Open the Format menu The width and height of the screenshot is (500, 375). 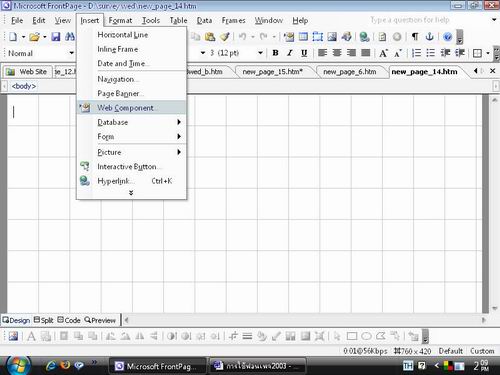[x=120, y=21]
